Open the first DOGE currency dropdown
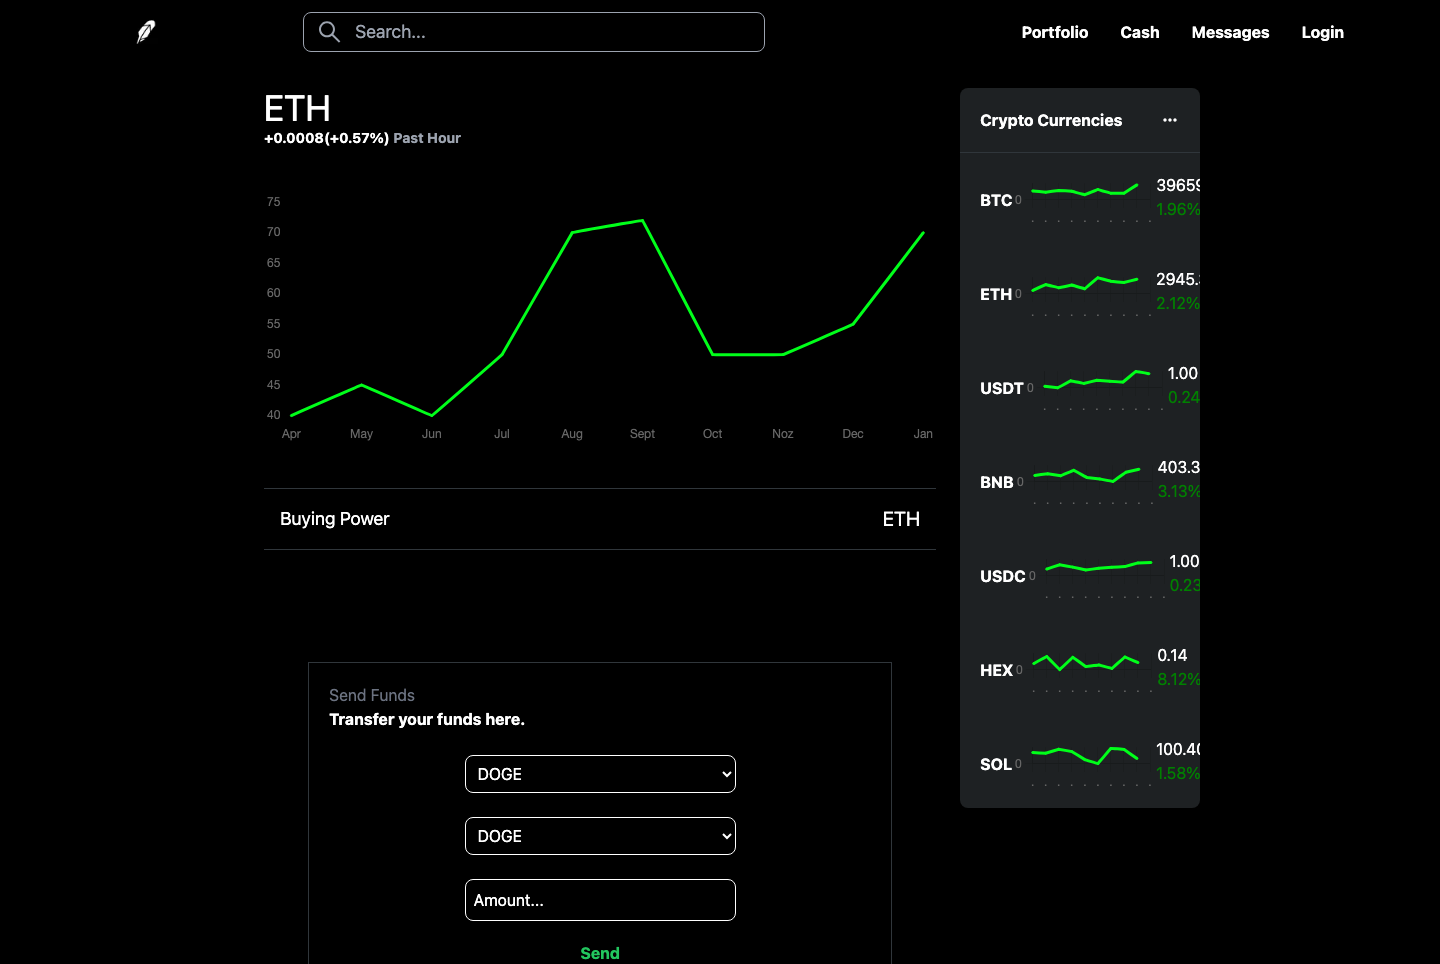The image size is (1440, 964). (599, 773)
